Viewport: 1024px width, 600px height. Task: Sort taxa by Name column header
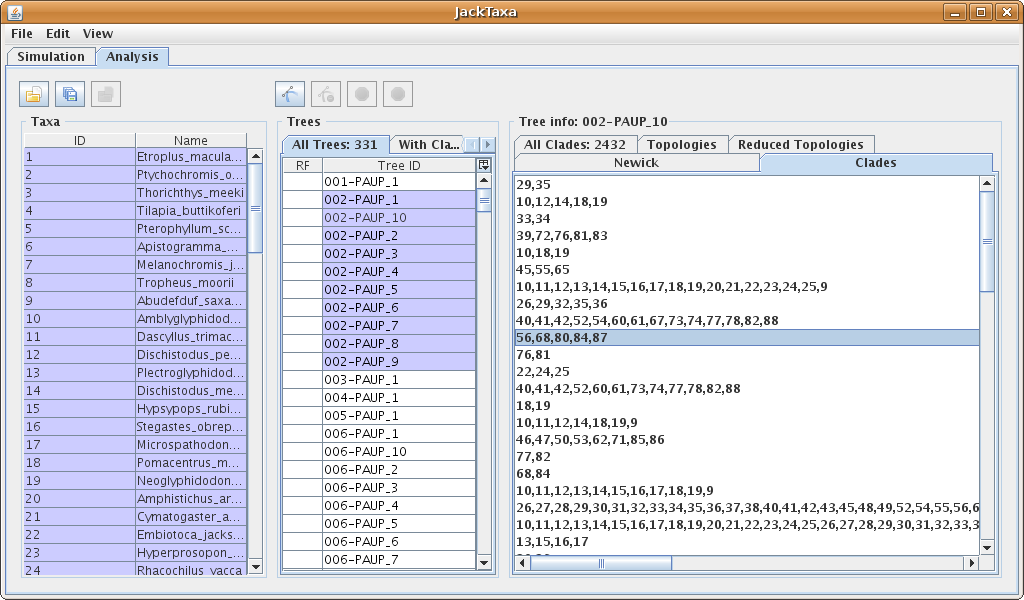pyautogui.click(x=191, y=140)
